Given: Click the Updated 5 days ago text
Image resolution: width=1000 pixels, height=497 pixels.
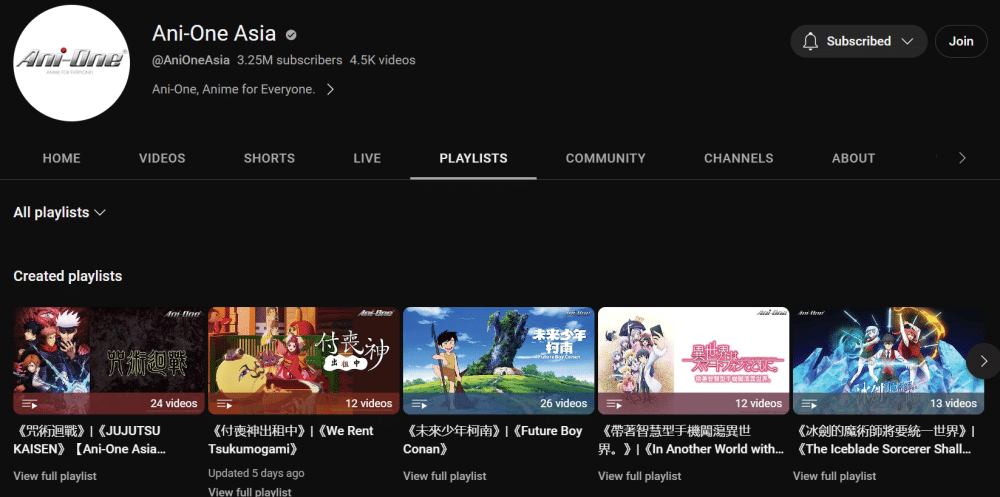Looking at the screenshot, I should click(x=256, y=473).
